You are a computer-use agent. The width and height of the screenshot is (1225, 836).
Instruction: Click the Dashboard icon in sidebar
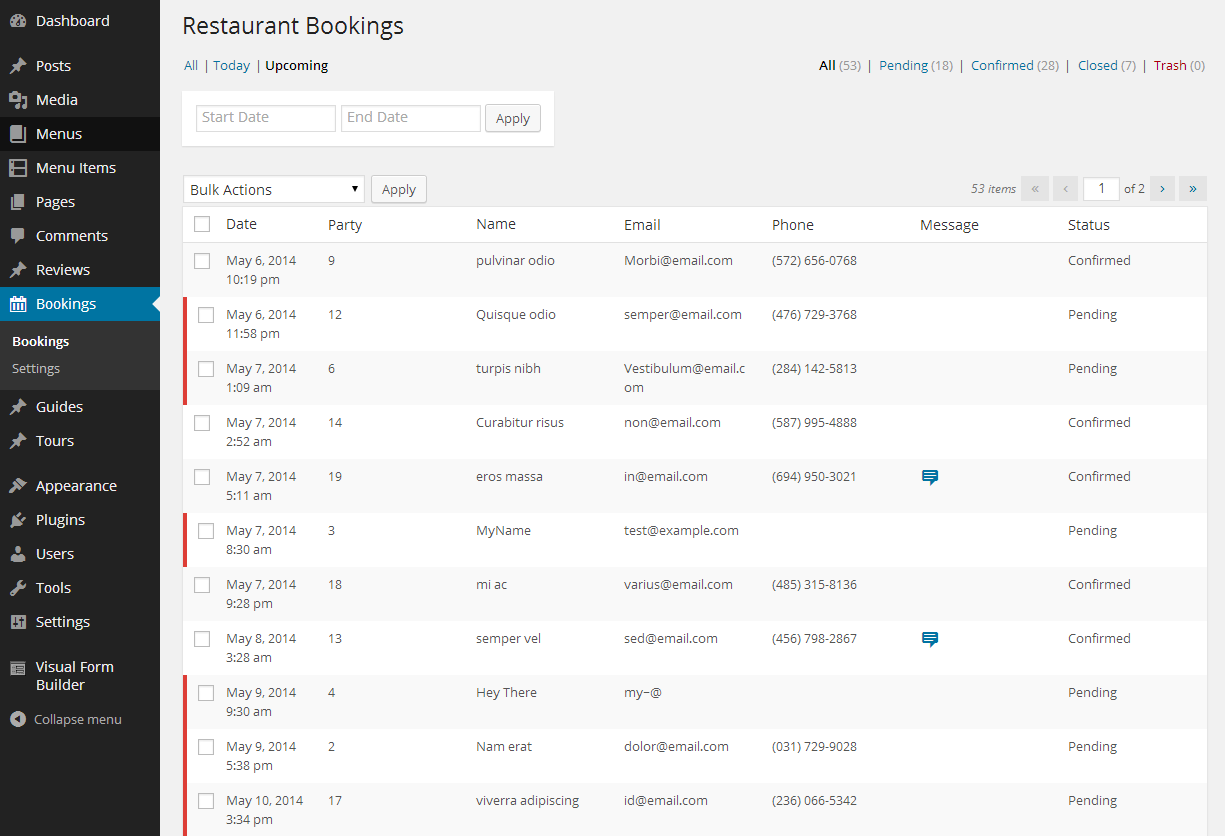click(x=18, y=21)
